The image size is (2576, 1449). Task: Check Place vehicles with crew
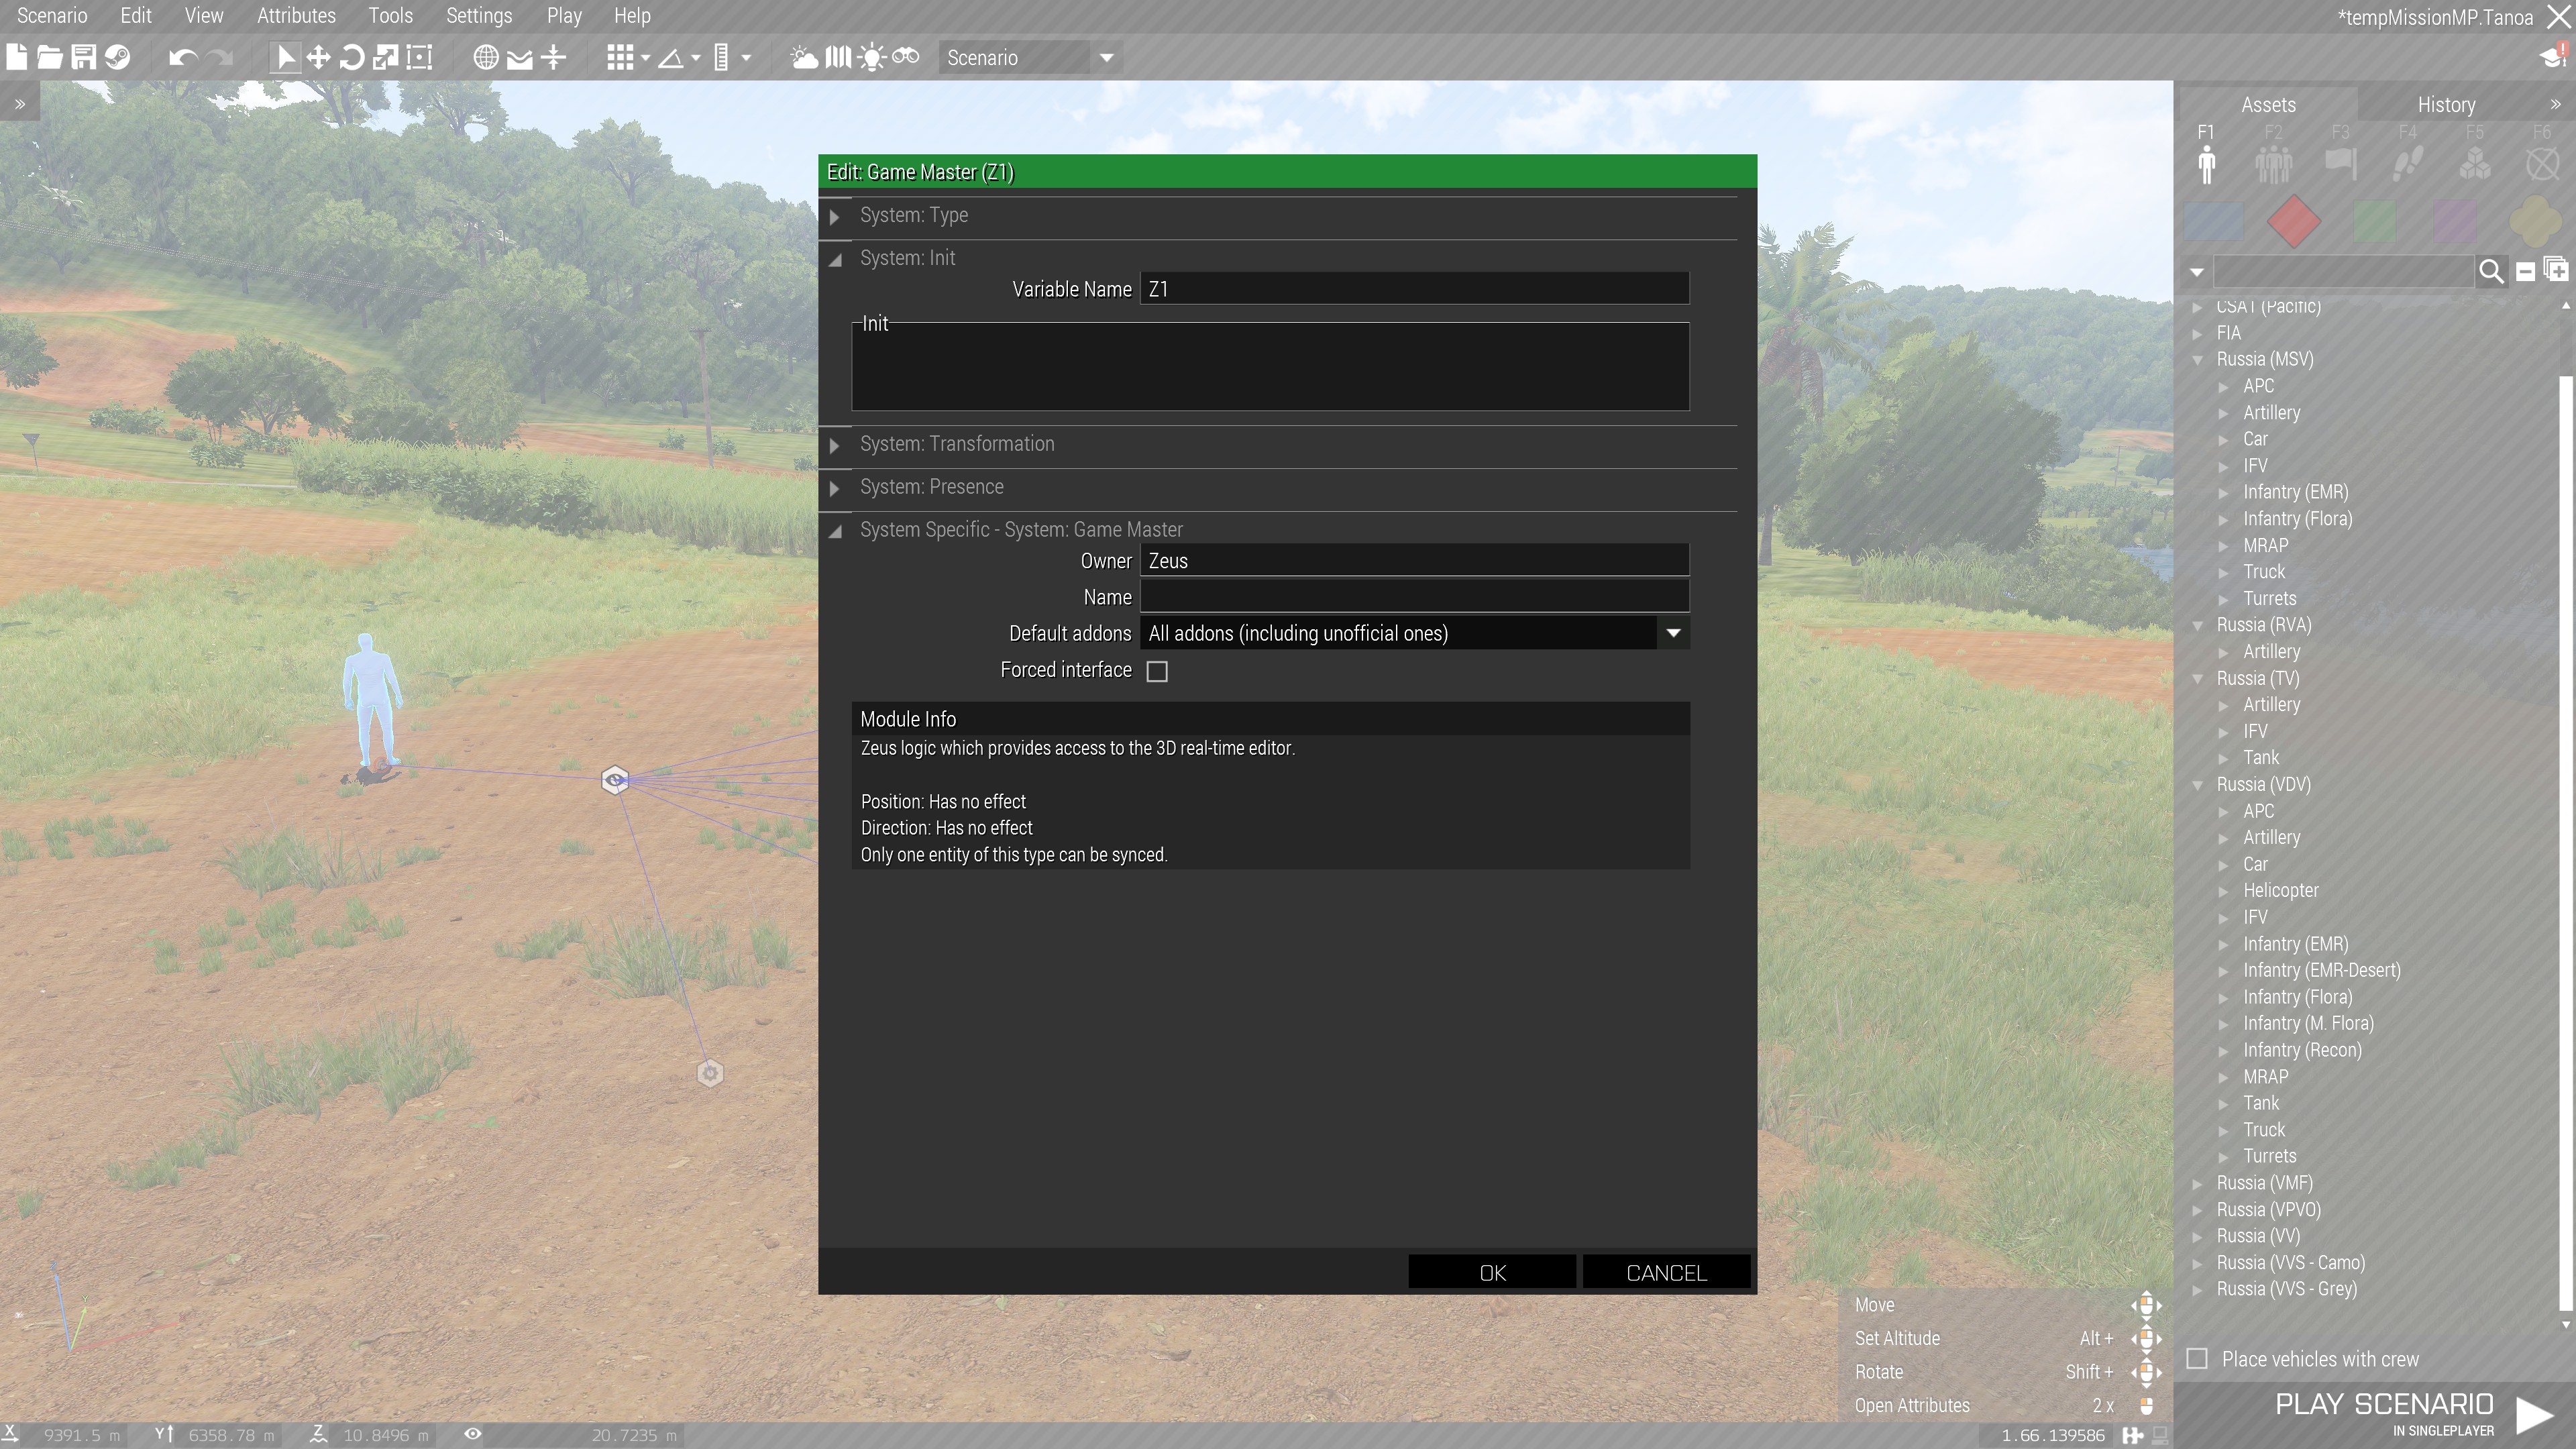point(2197,1358)
